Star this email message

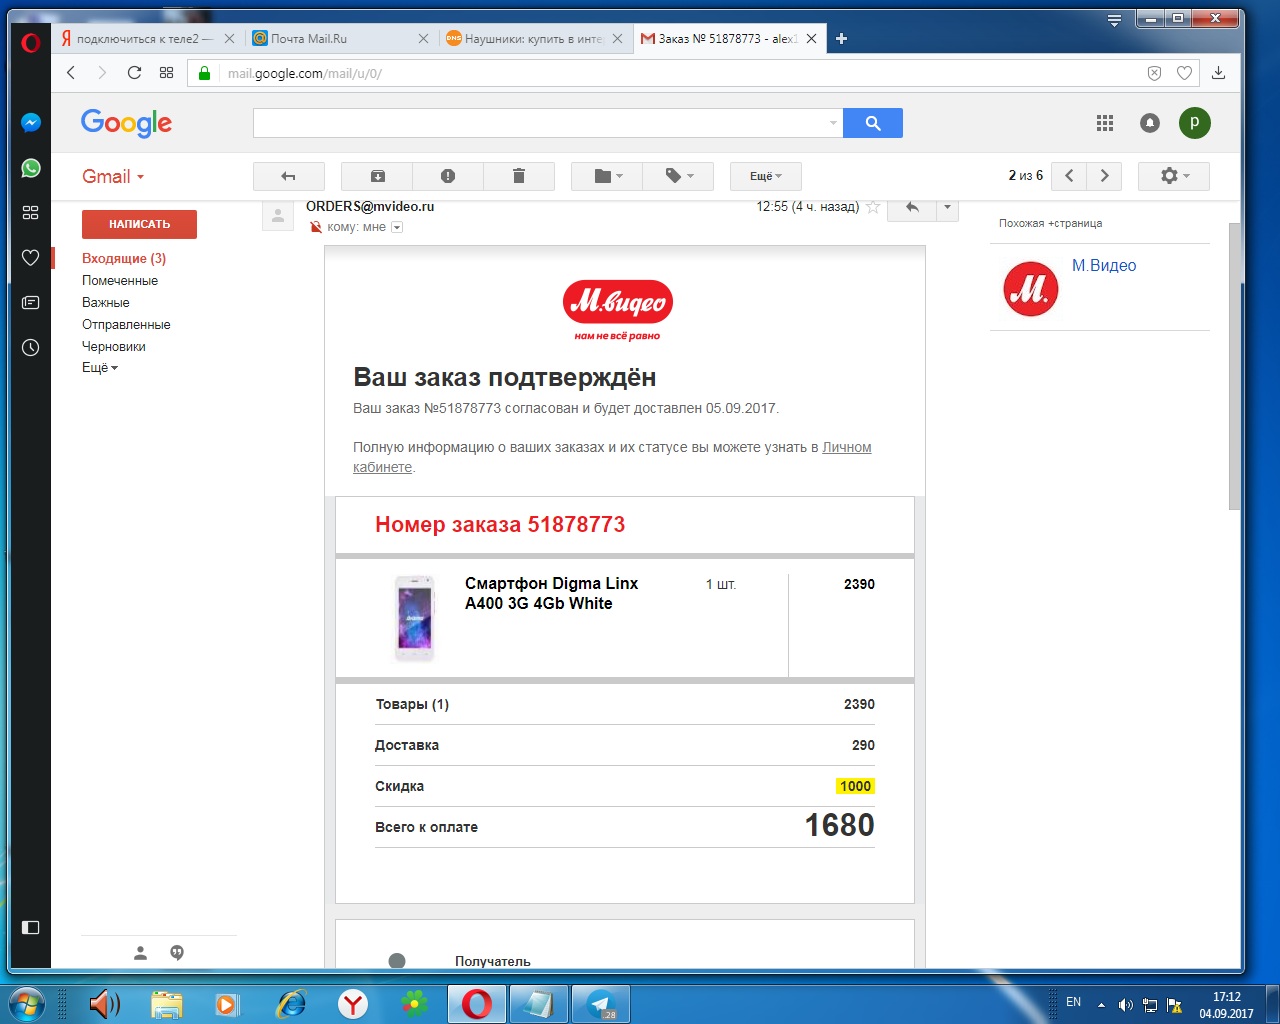pos(873,207)
